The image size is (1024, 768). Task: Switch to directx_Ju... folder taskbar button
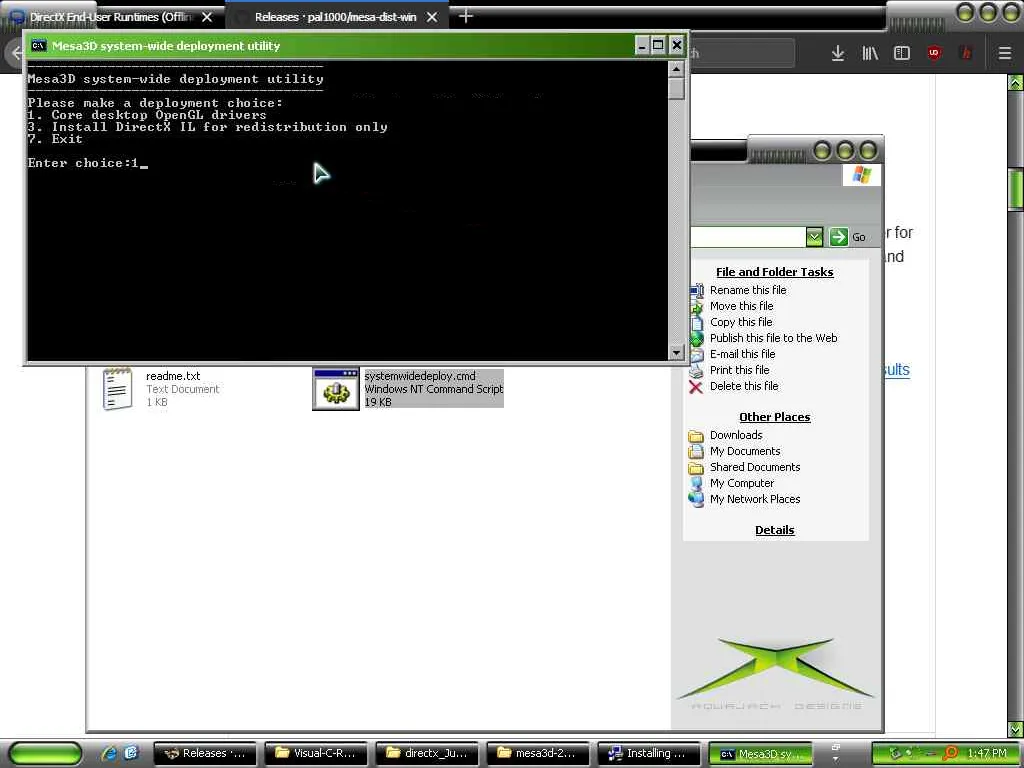(x=427, y=754)
